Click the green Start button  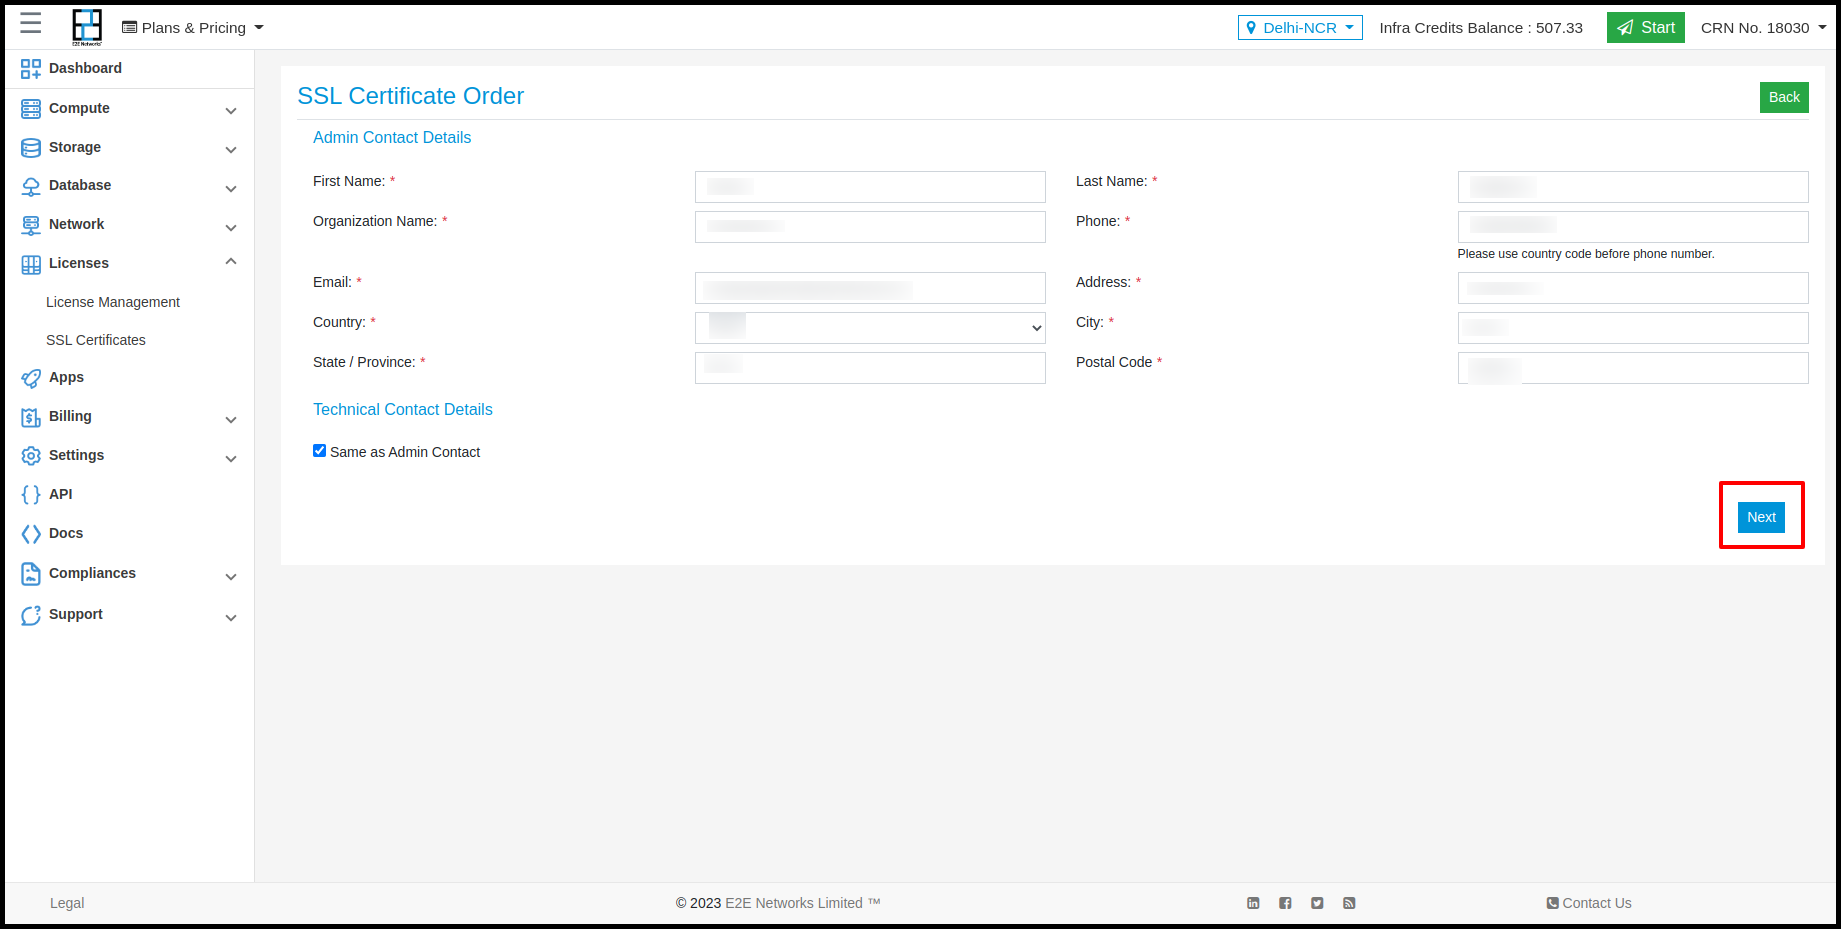click(1646, 28)
